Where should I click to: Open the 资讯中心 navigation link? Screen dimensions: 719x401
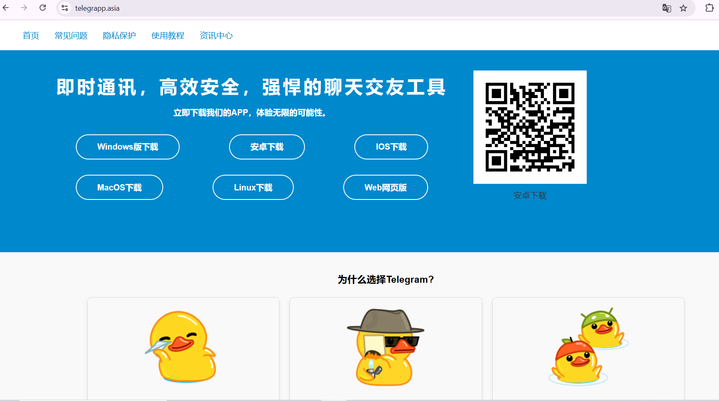point(216,36)
